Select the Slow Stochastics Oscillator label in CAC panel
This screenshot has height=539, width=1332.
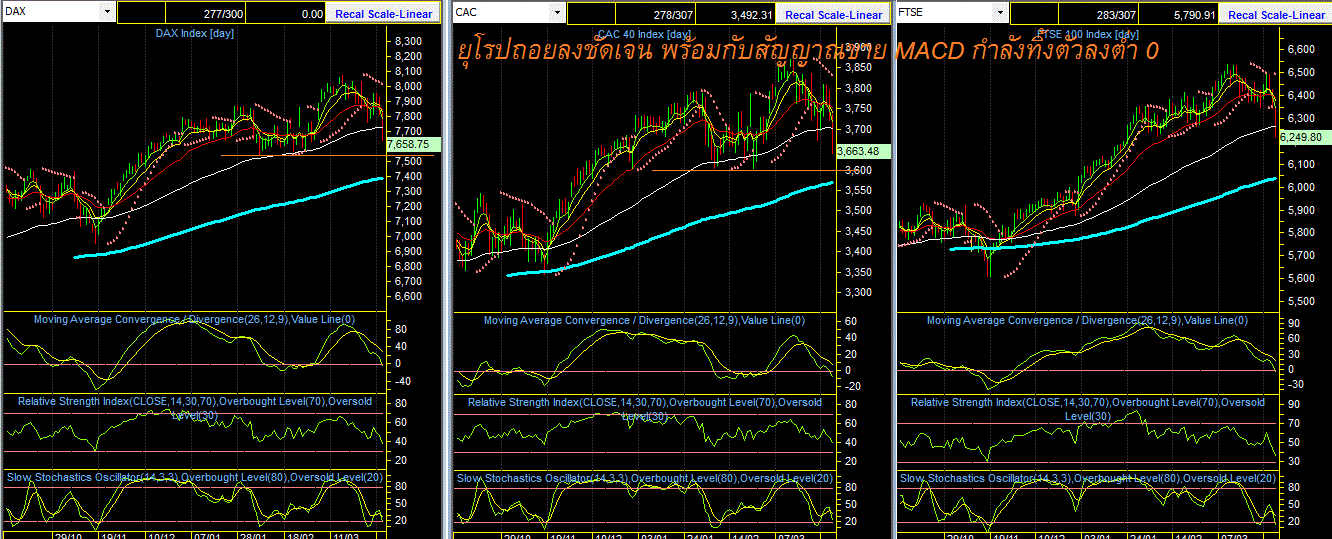(x=644, y=478)
